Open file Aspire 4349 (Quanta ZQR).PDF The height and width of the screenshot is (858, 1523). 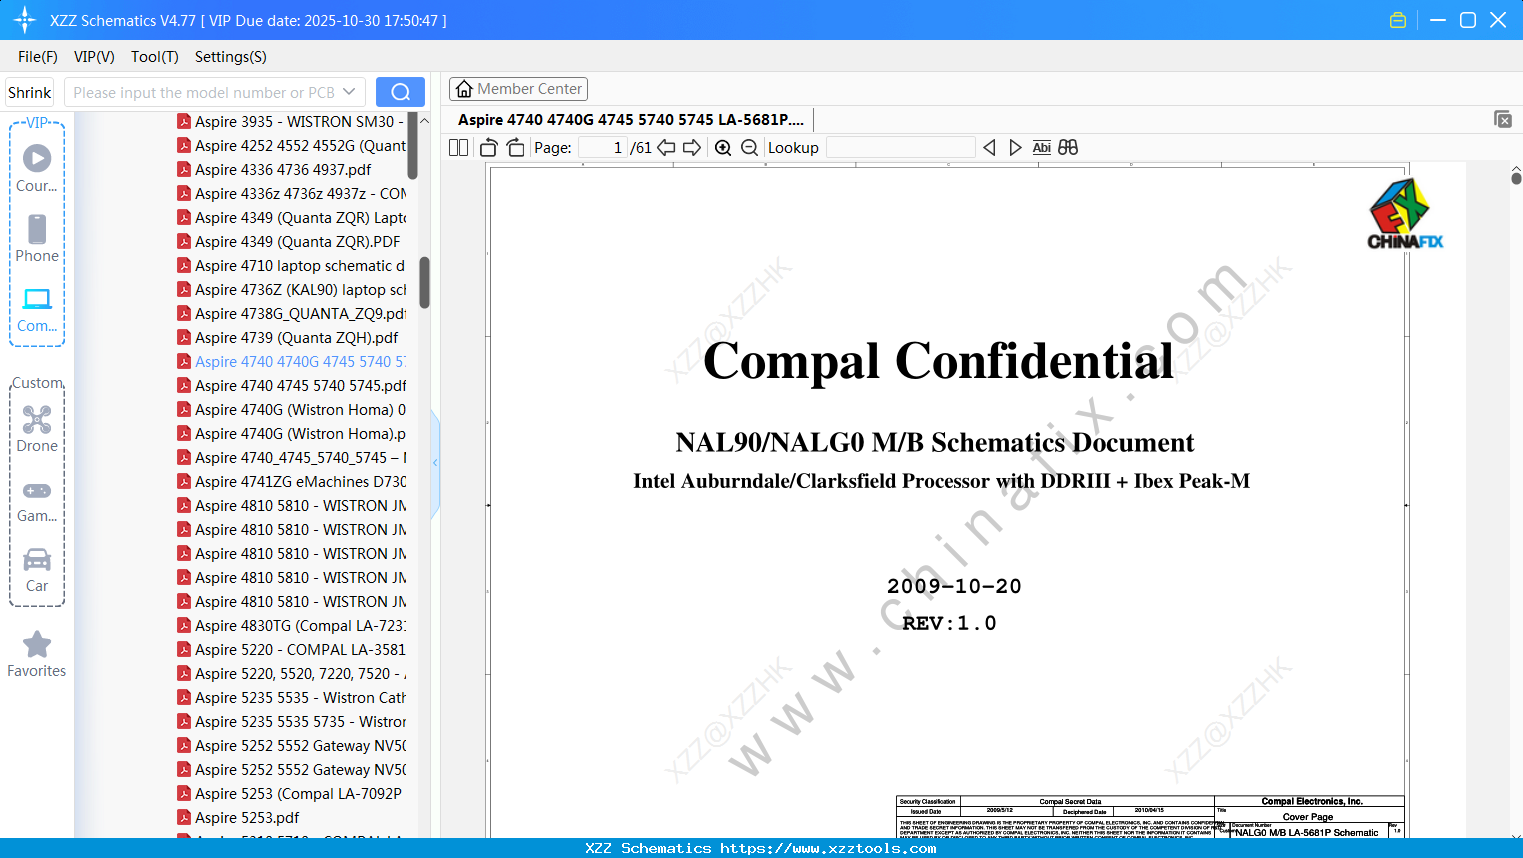coord(289,241)
